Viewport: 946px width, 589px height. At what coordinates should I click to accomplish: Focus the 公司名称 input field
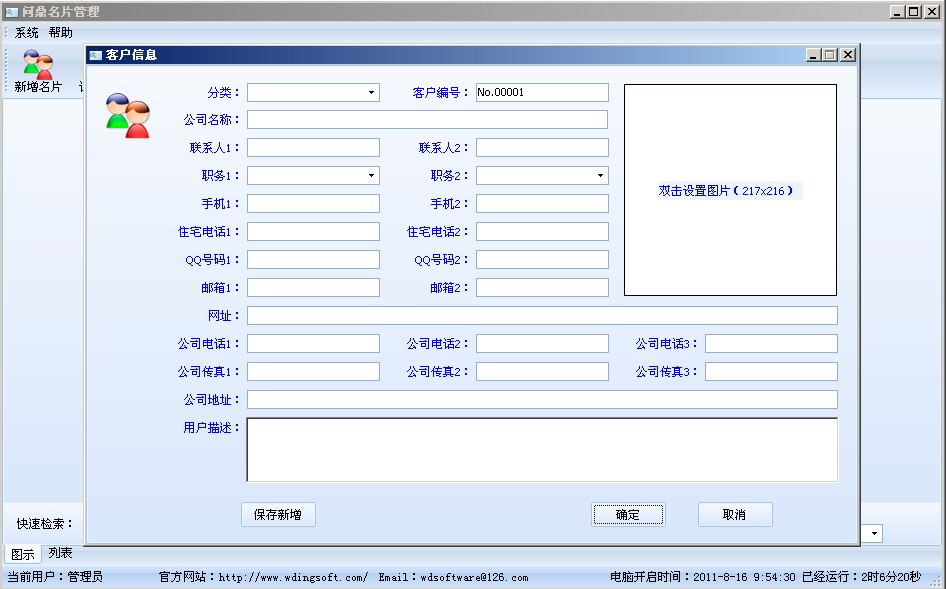(x=427, y=119)
